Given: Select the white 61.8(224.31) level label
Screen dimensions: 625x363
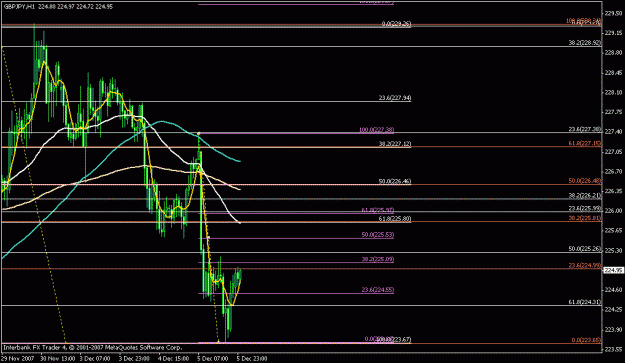Looking at the screenshot, I should (x=585, y=302).
